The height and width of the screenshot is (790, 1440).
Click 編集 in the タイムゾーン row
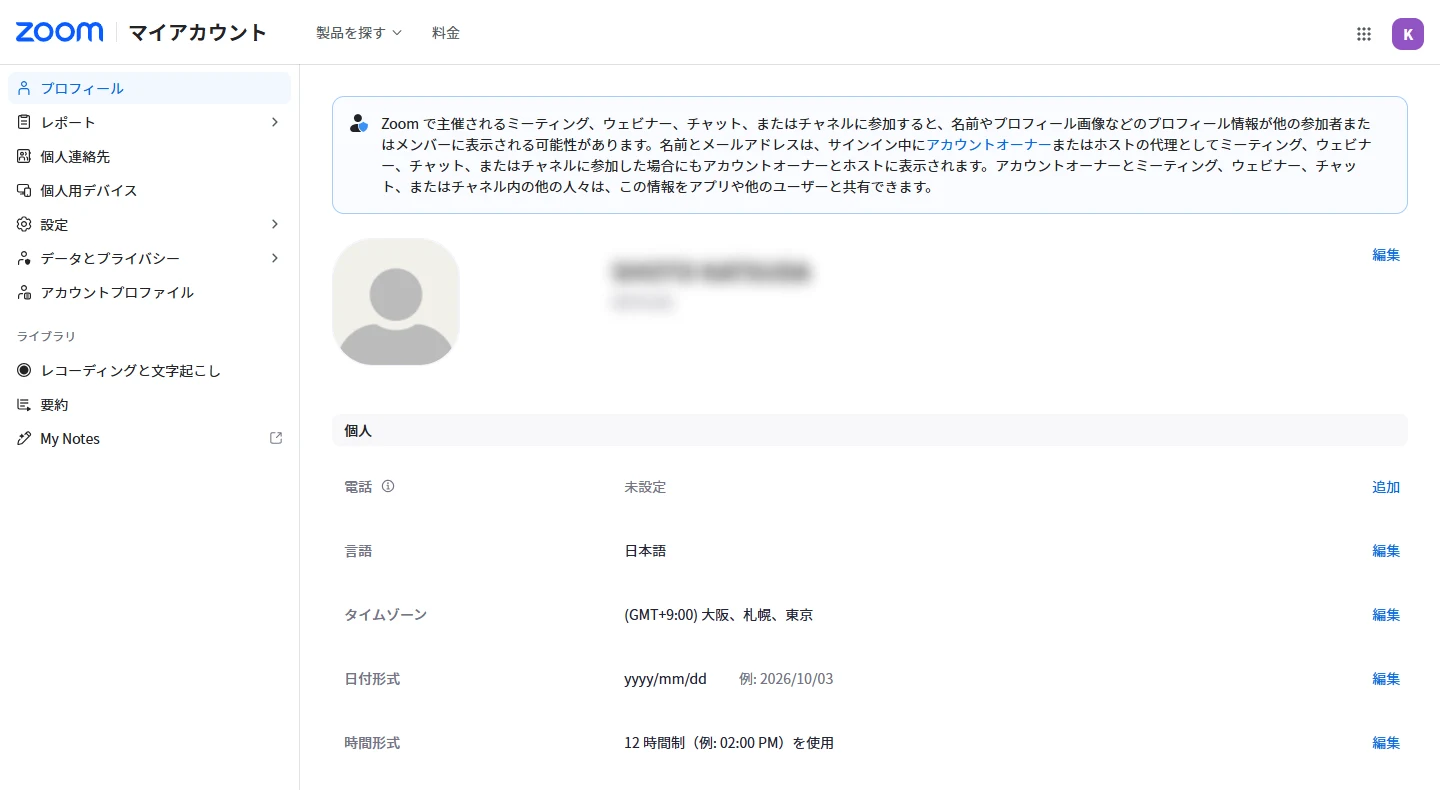coord(1386,615)
